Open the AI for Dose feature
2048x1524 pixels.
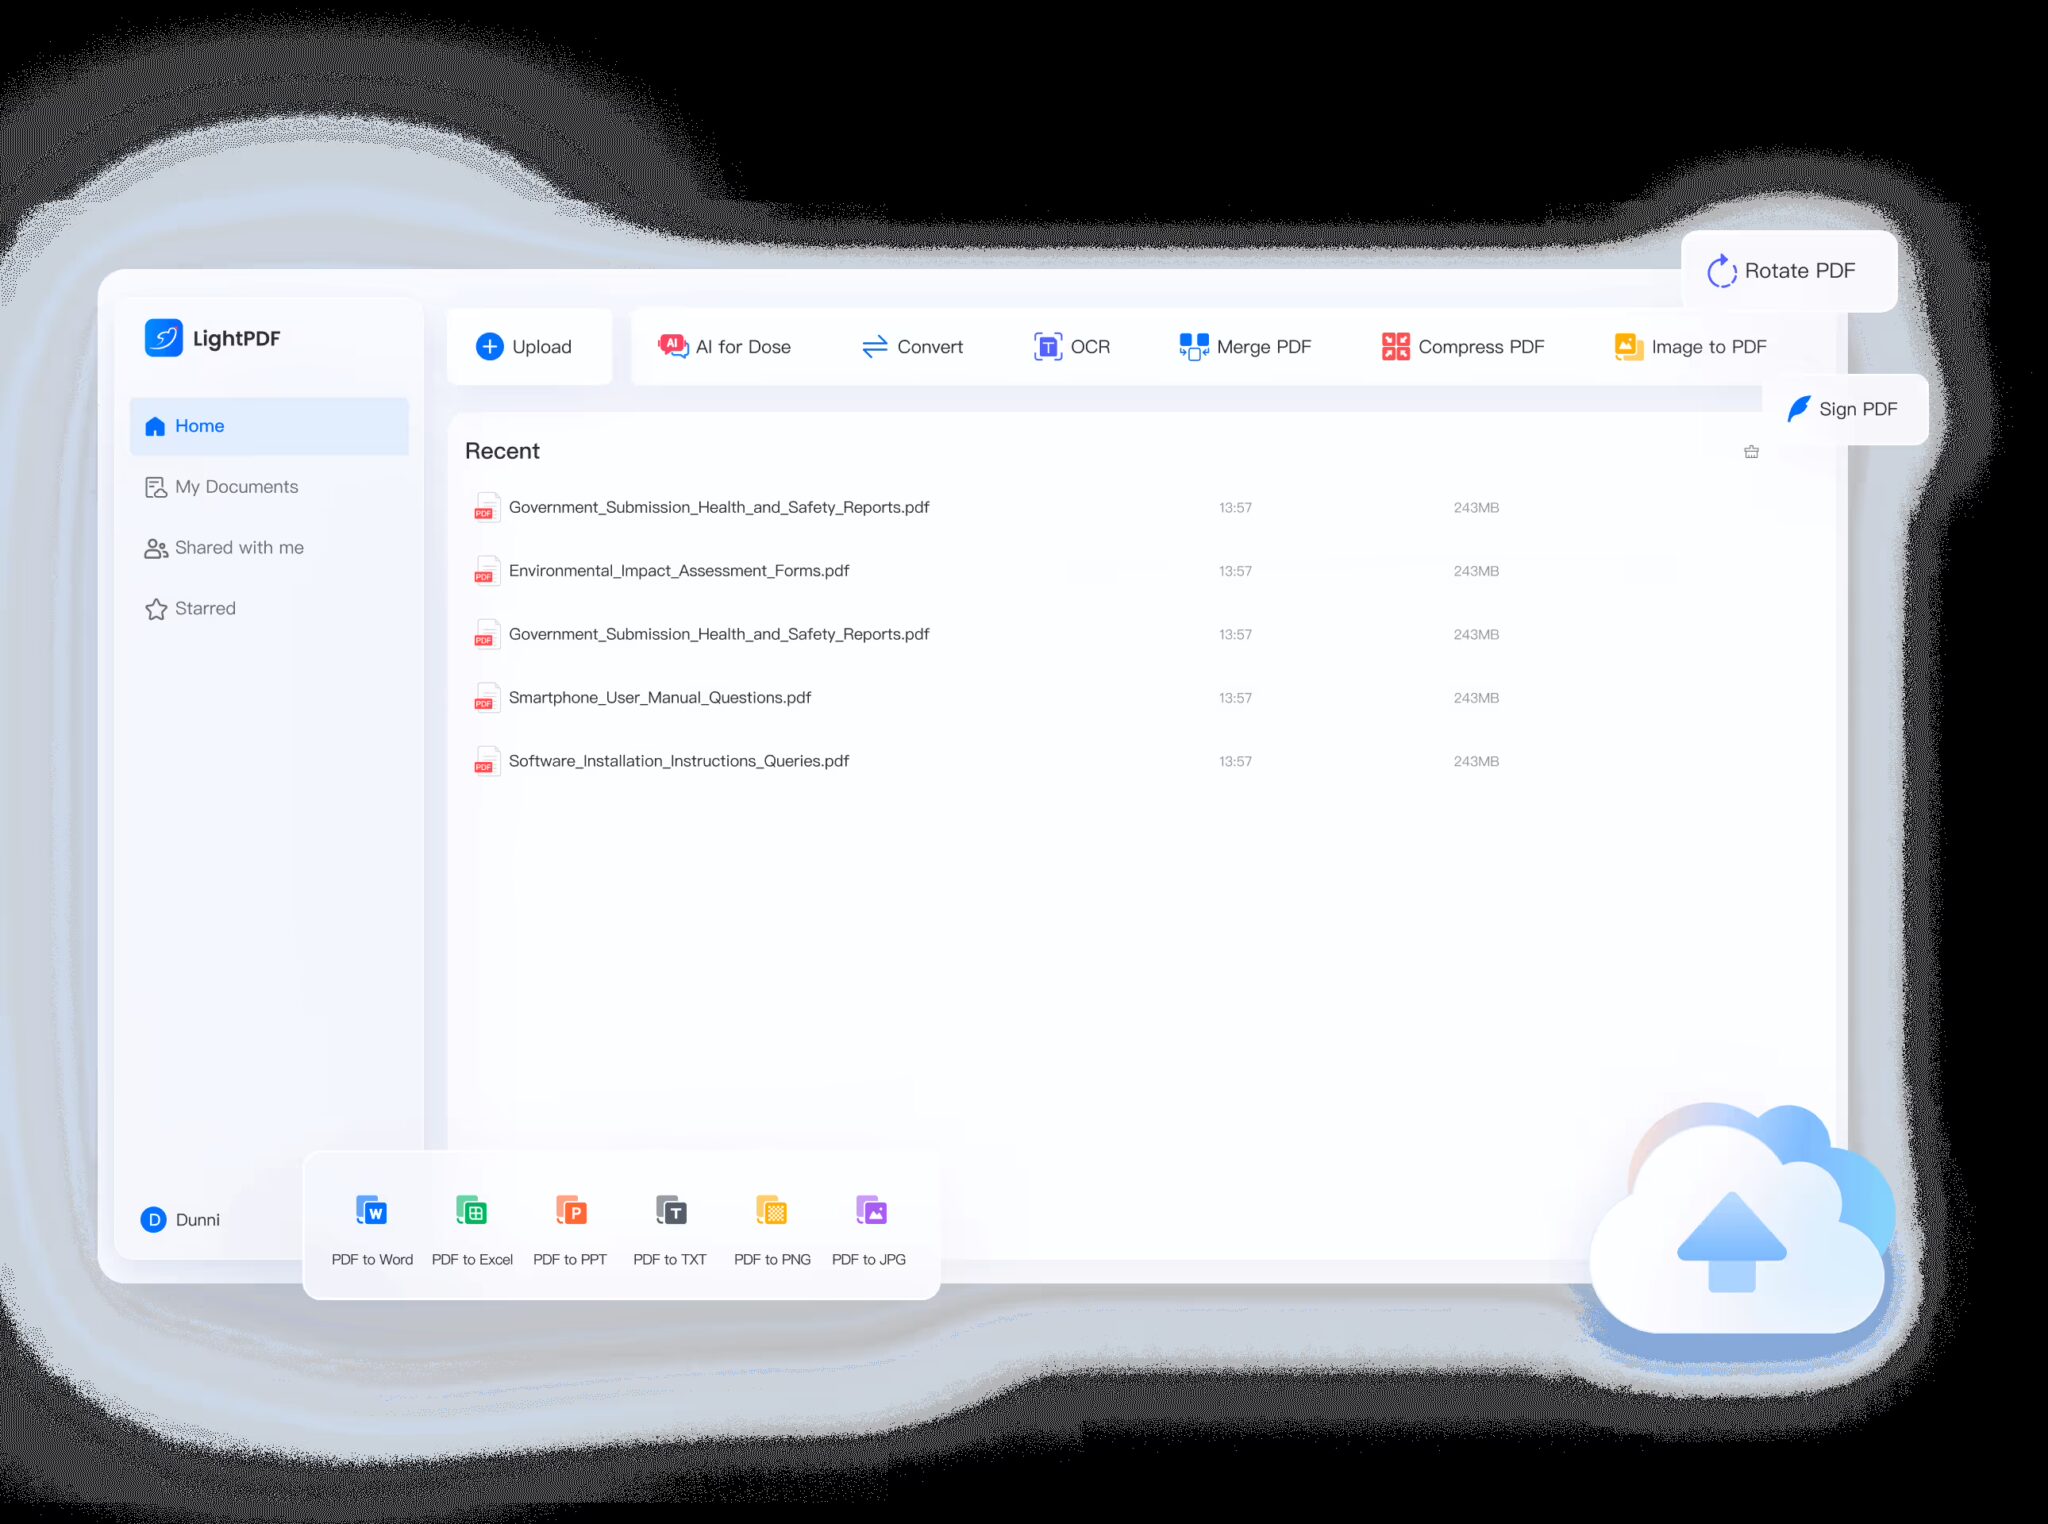[x=726, y=346]
